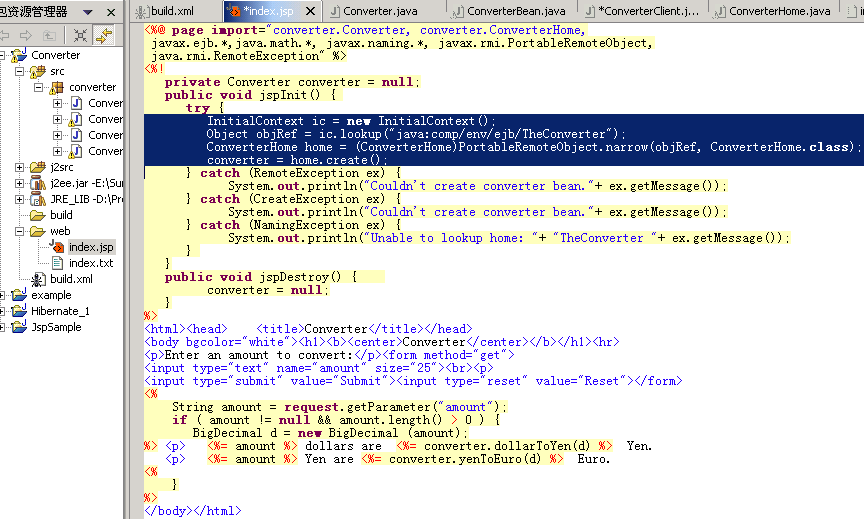Screen dimensions: 864x519
Task: Select the Converter project icon
Action: [x=18, y=55]
